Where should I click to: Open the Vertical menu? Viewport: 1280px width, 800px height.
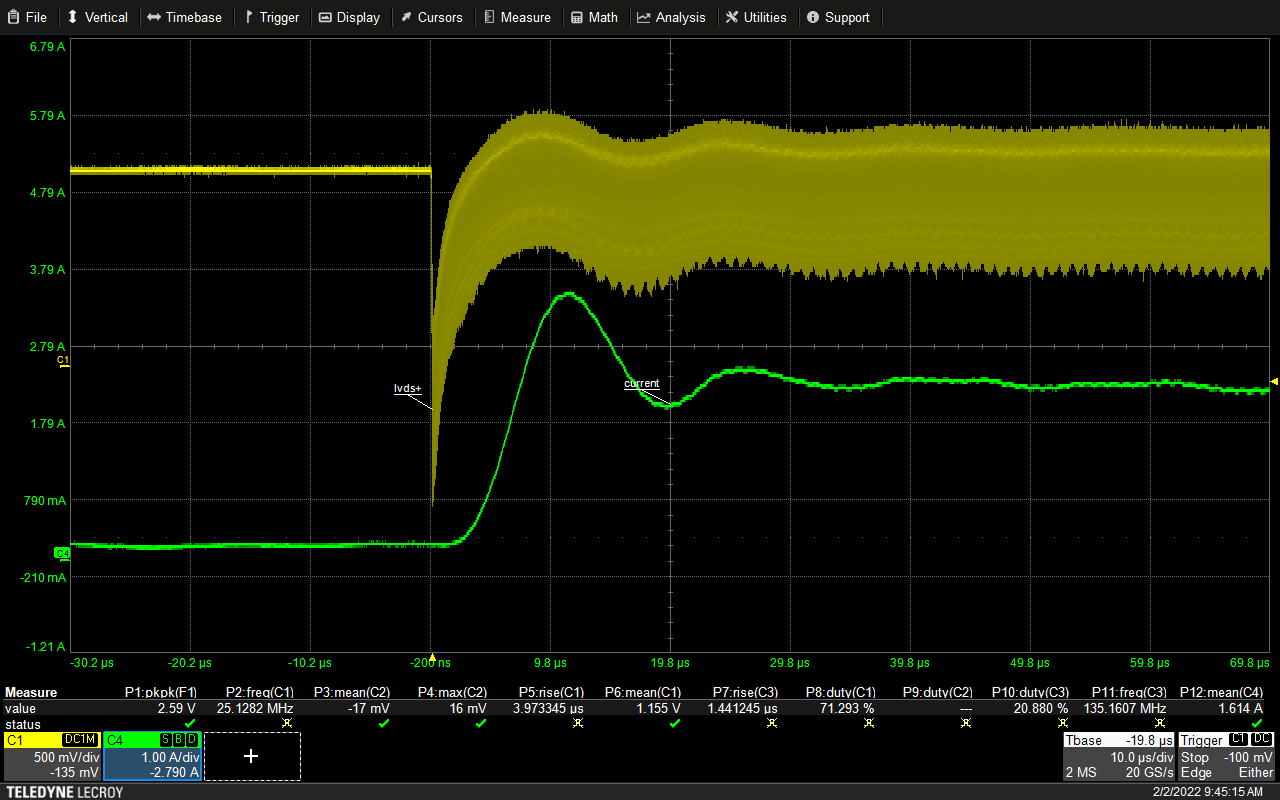pyautogui.click(x=97, y=17)
